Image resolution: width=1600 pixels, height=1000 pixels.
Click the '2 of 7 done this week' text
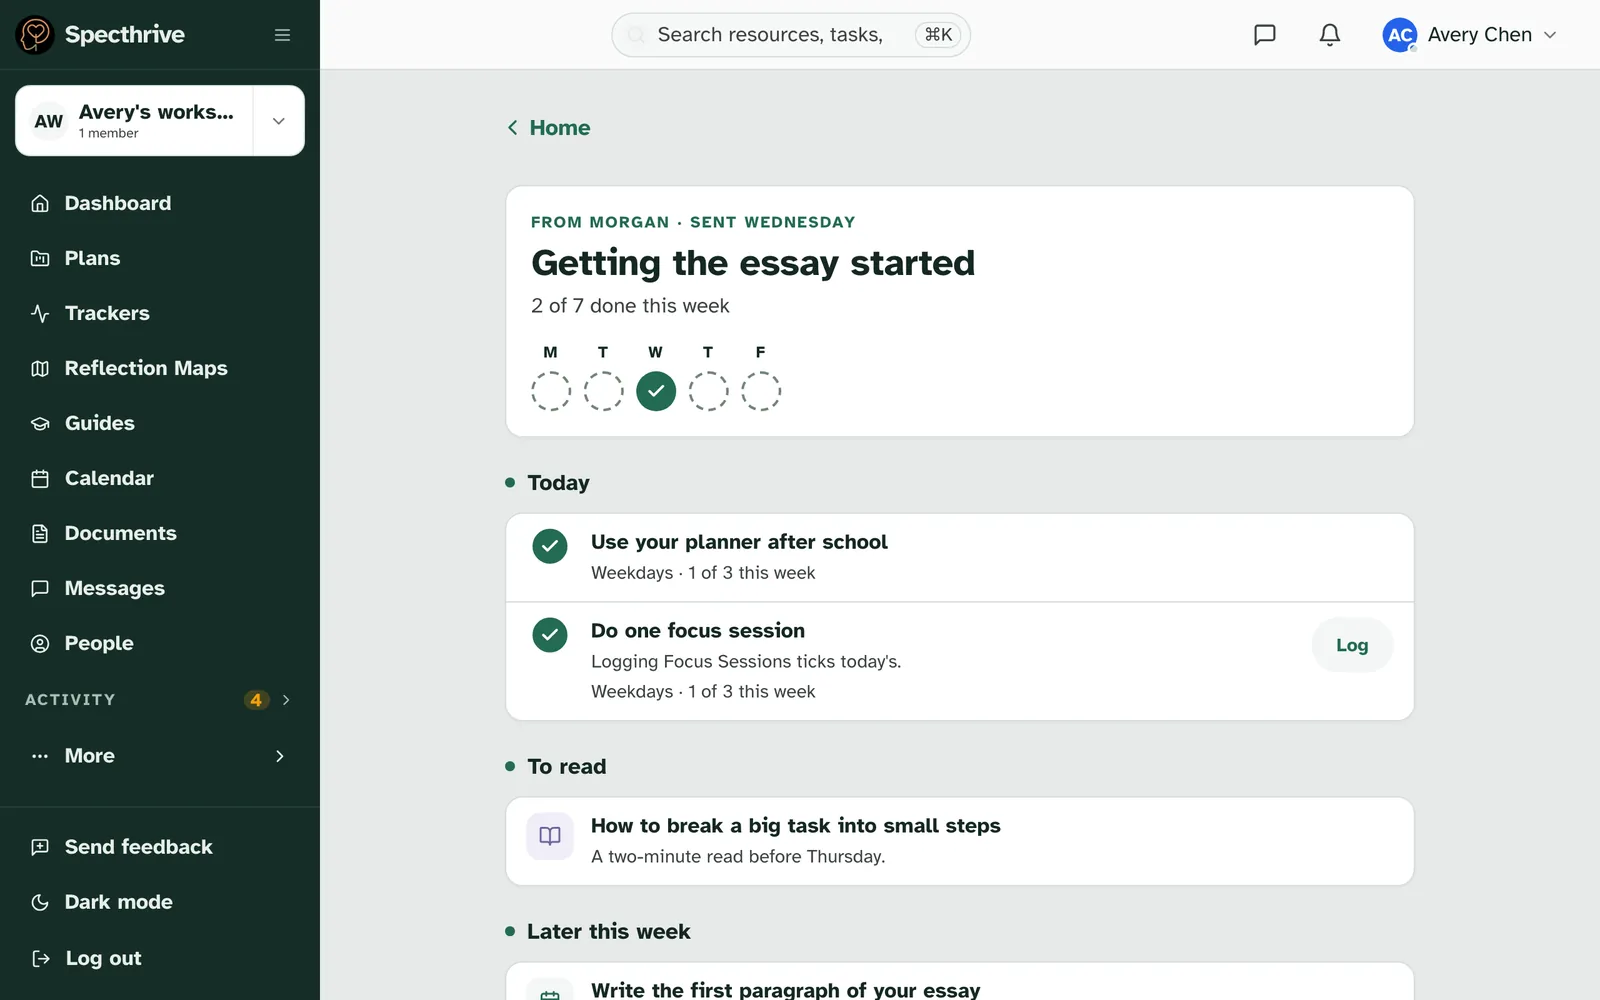tap(630, 306)
